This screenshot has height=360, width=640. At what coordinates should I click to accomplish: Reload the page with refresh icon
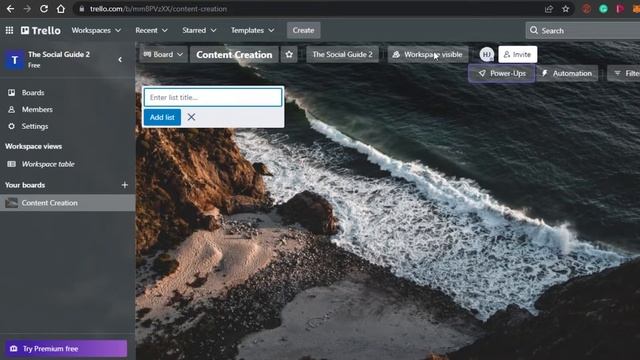point(44,9)
